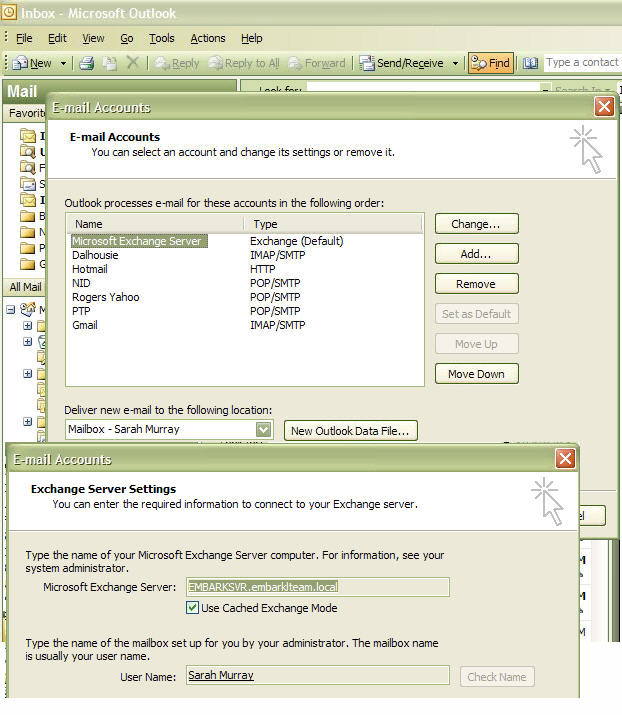Open the Help menu
Viewport: 622px width, 715px height.
pyautogui.click(x=252, y=38)
